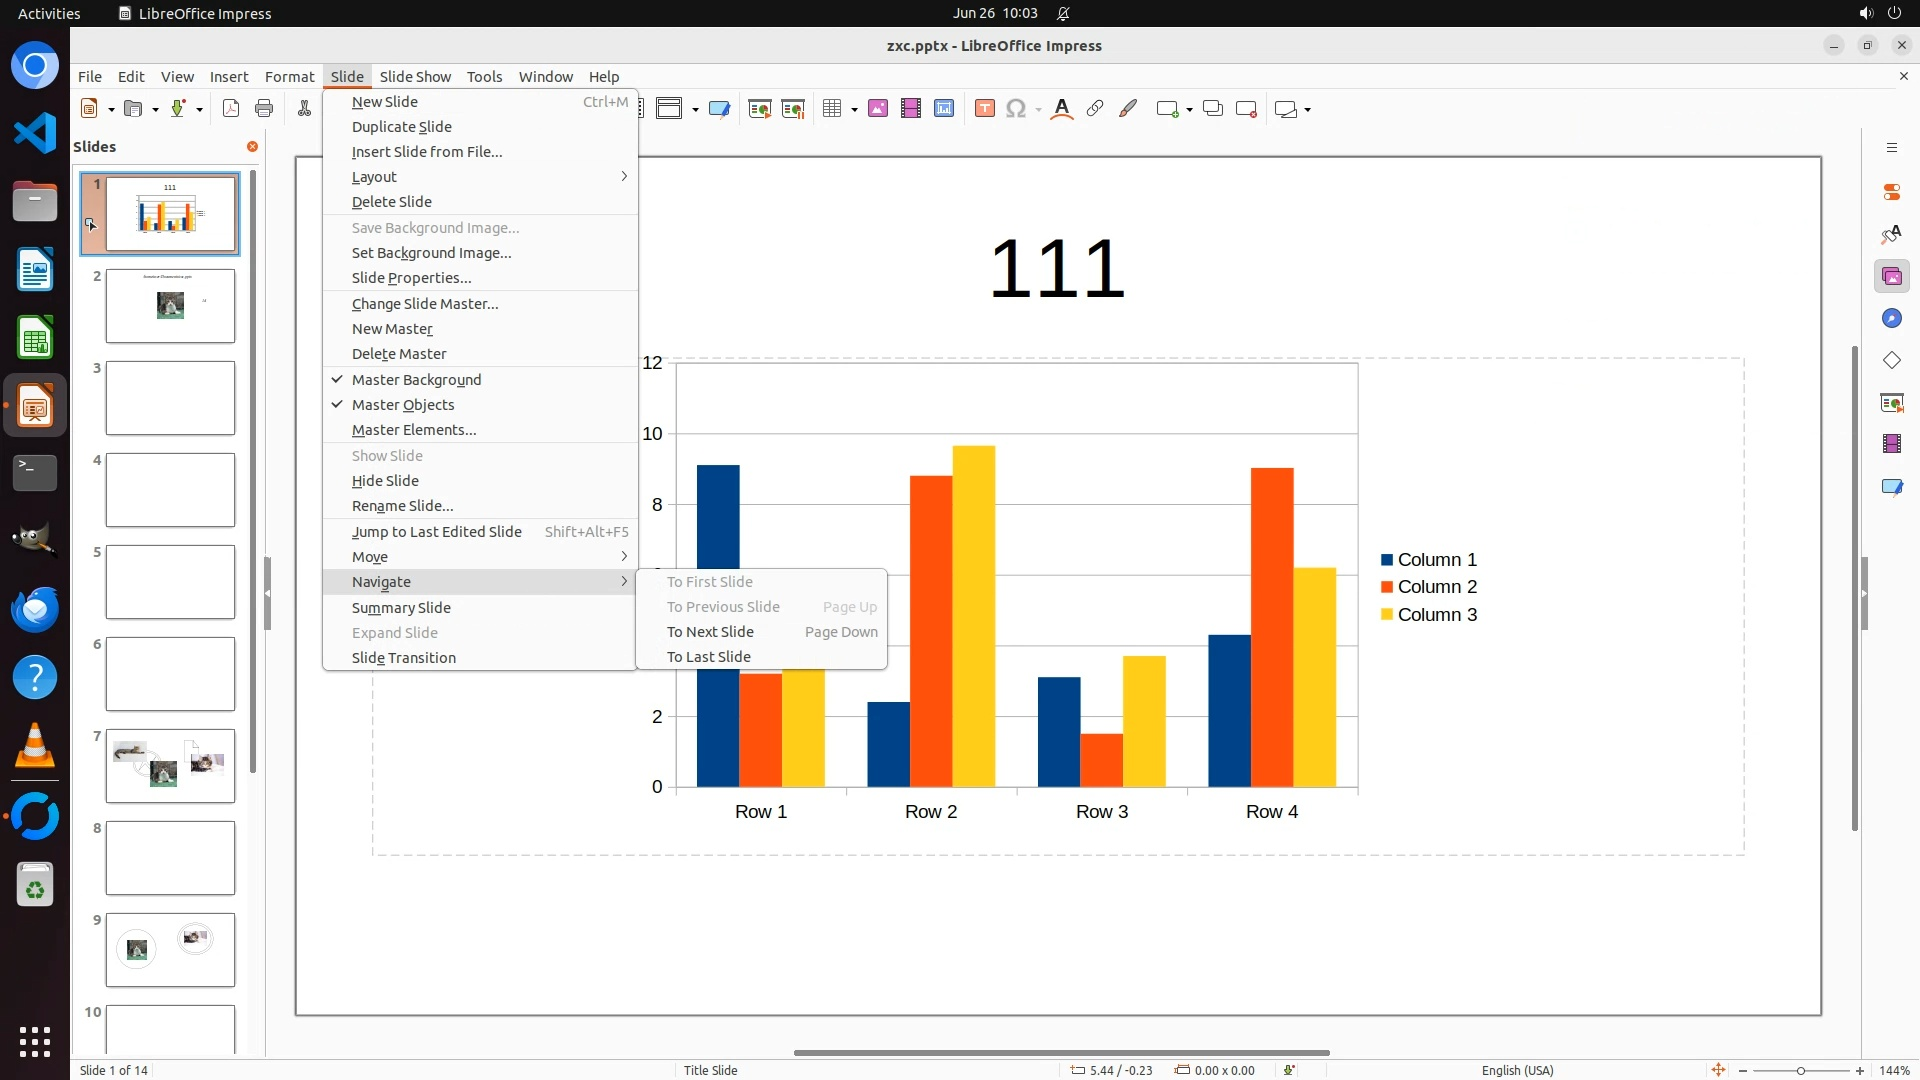Click the Start from First Slide icon

[760, 109]
